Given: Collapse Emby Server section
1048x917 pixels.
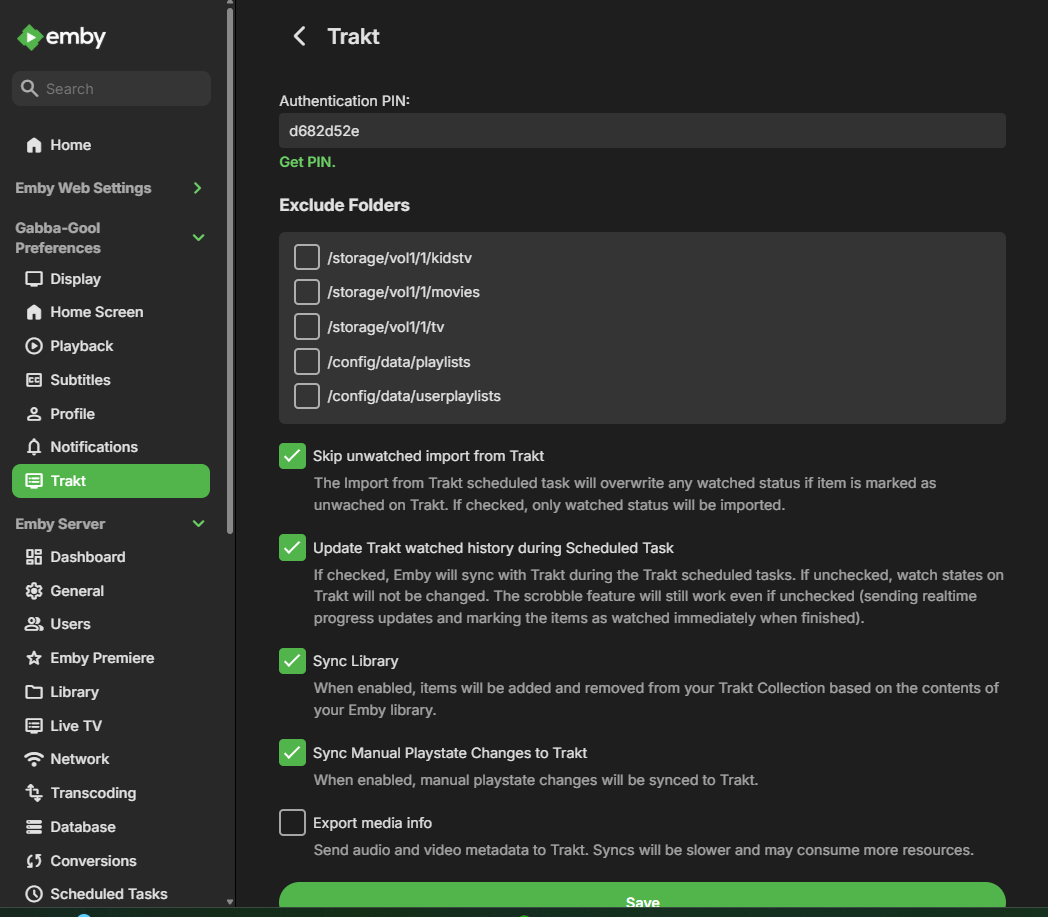Looking at the screenshot, I should pyautogui.click(x=198, y=524).
